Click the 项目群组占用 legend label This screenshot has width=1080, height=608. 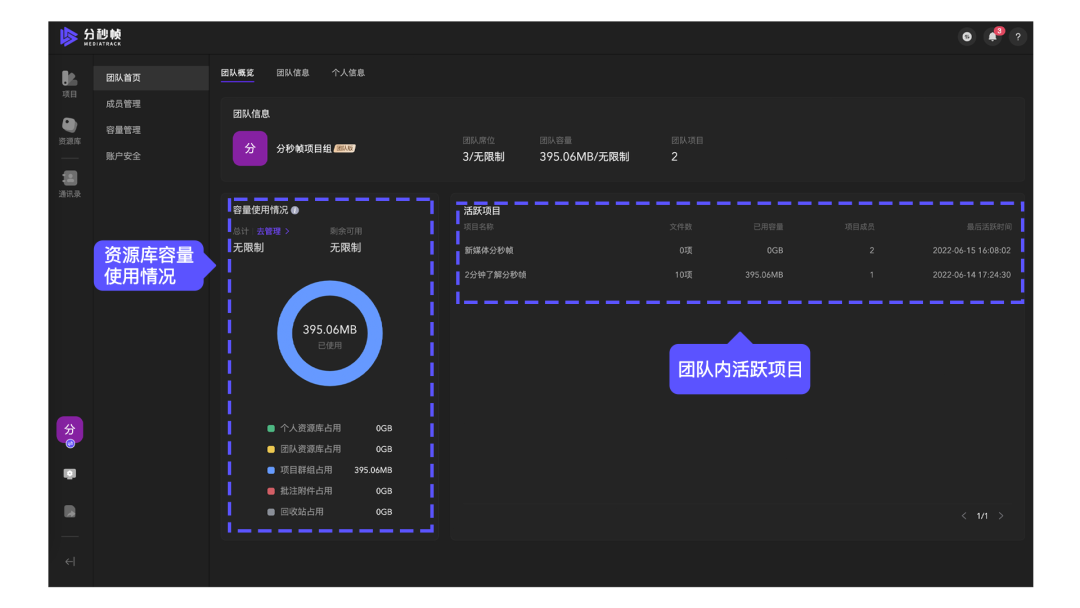click(306, 470)
